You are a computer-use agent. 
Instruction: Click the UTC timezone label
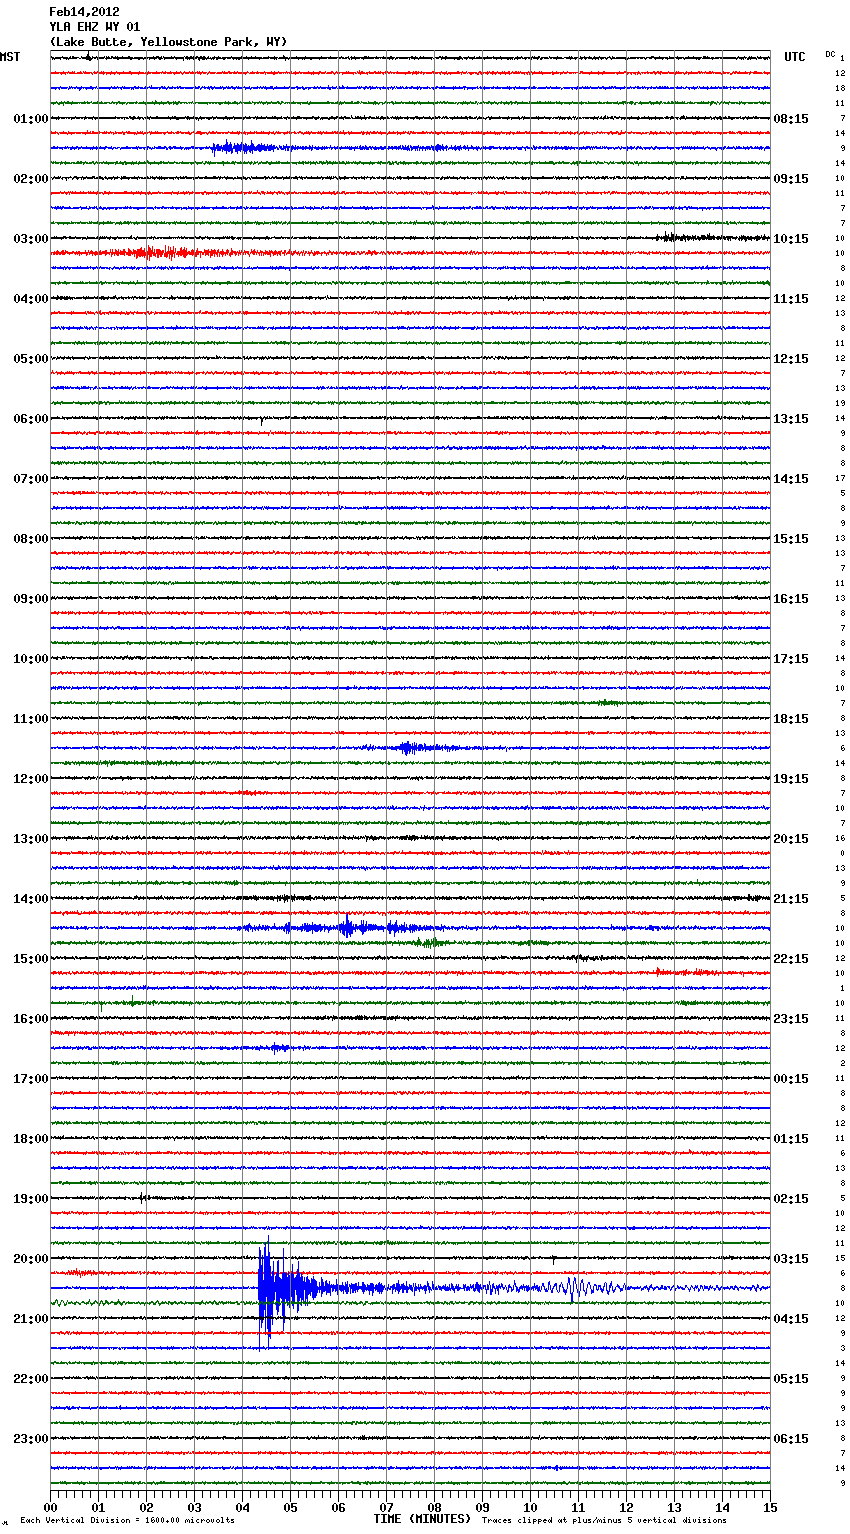point(795,57)
